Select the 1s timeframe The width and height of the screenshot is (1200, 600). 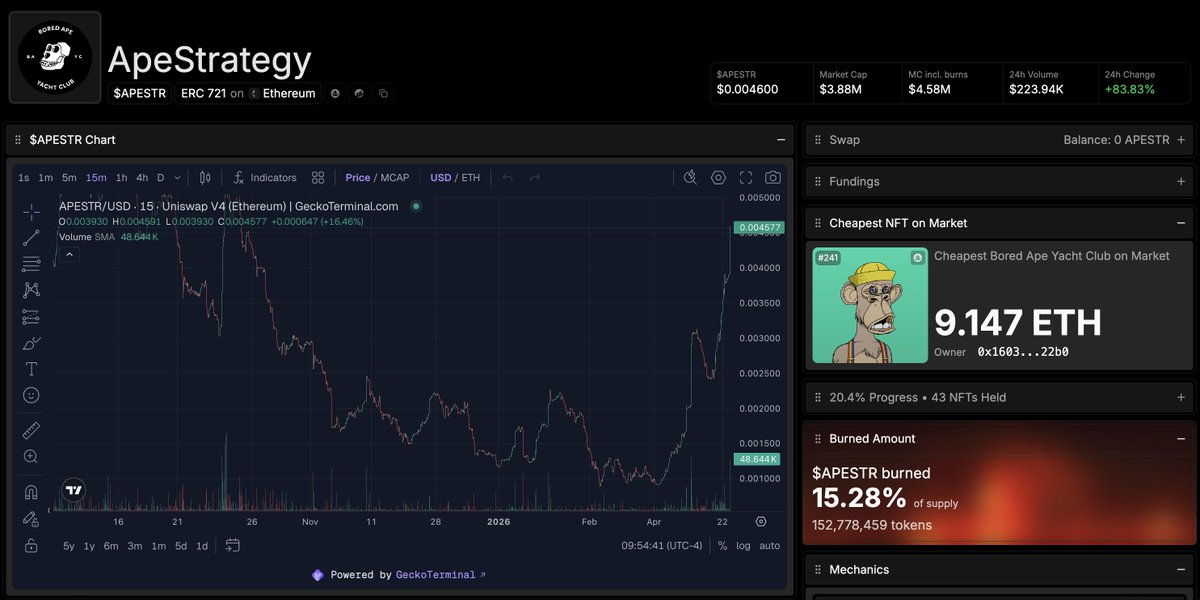click(x=24, y=178)
